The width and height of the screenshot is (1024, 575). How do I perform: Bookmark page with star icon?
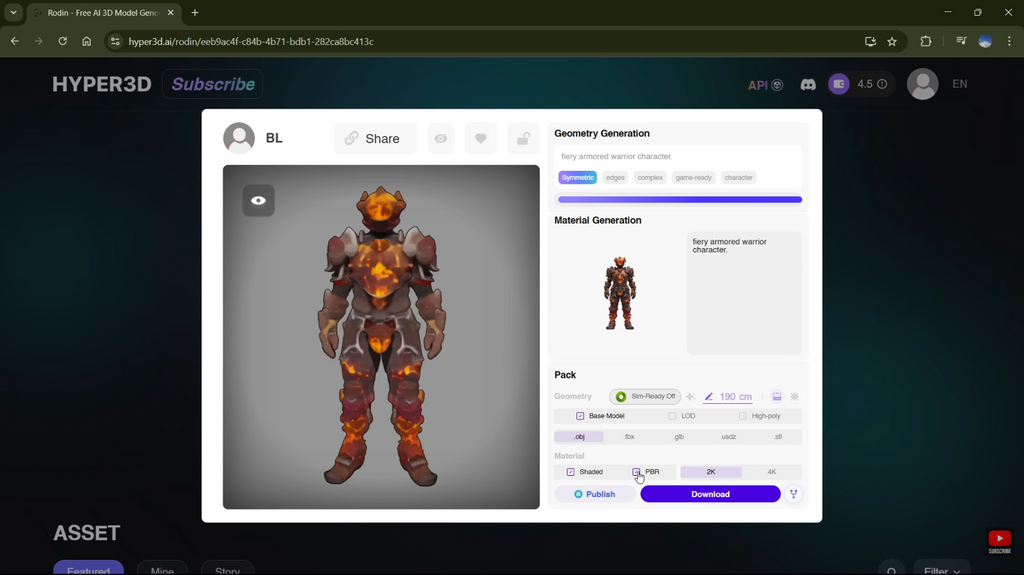(x=892, y=41)
